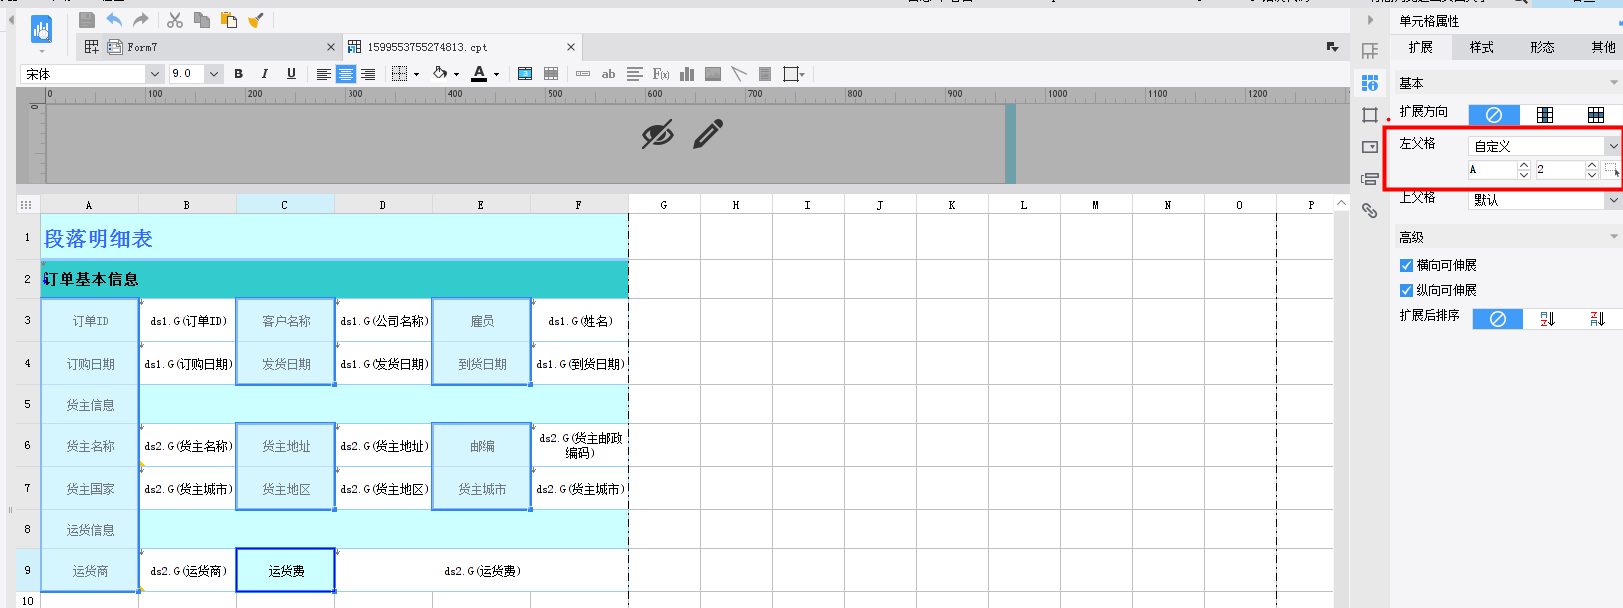Open floating element panel in sidebar
Screen dimensions: 1623x608
pyautogui.click(x=1370, y=115)
